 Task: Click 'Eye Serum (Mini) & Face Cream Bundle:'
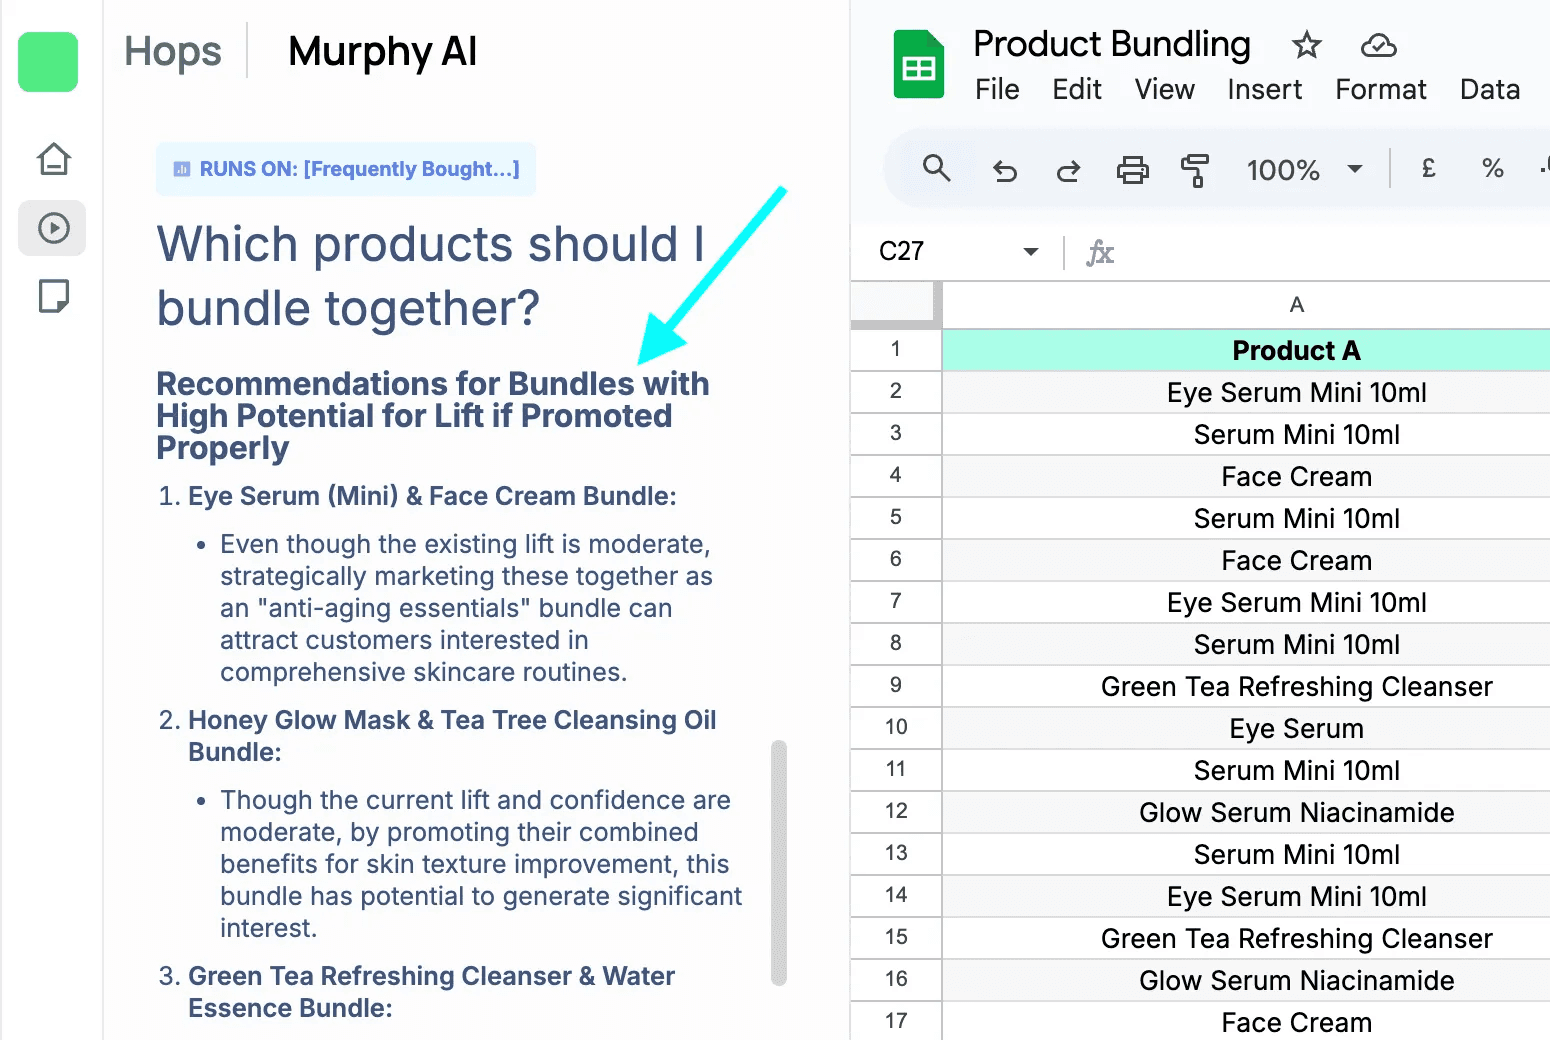pyautogui.click(x=432, y=496)
